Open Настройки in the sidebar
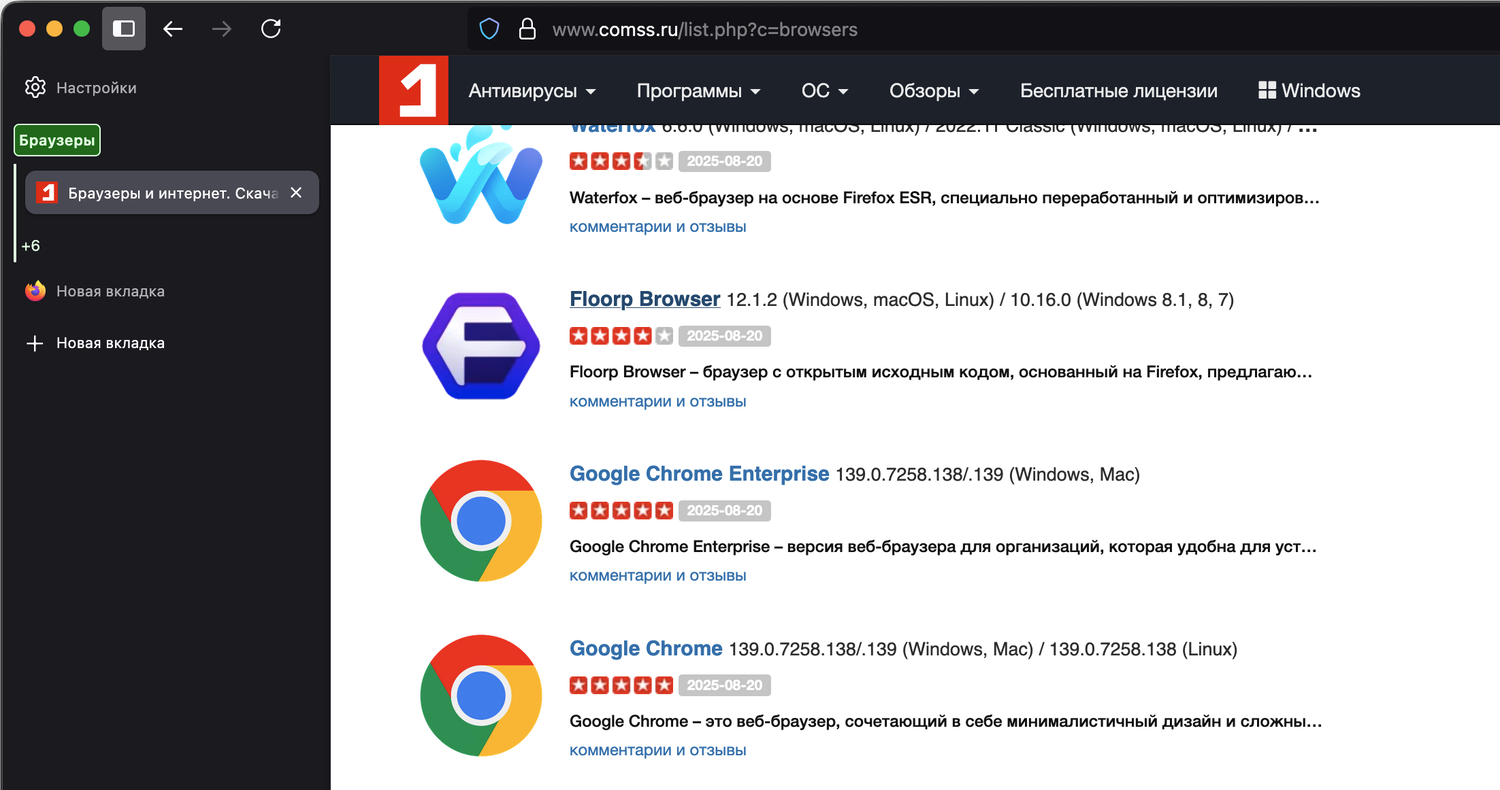Viewport: 1500px width, 790px height. pos(81,87)
